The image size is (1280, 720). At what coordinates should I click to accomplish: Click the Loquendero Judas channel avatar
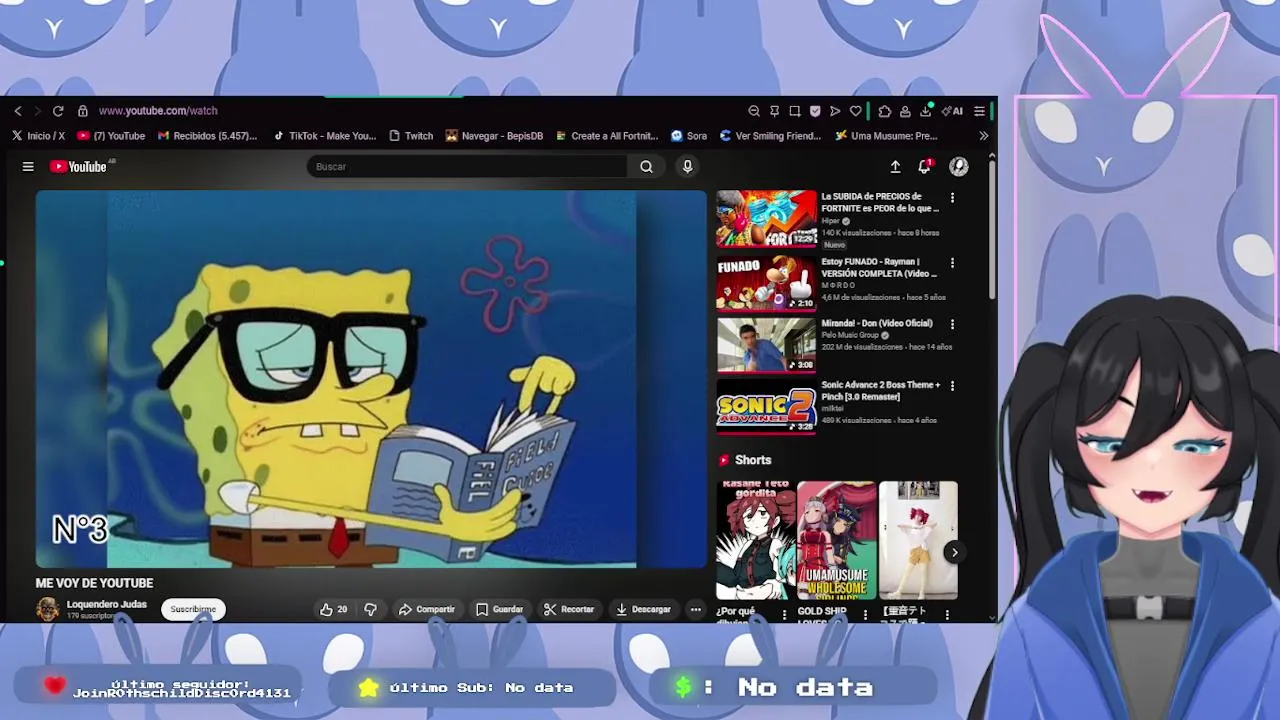pyautogui.click(x=48, y=609)
